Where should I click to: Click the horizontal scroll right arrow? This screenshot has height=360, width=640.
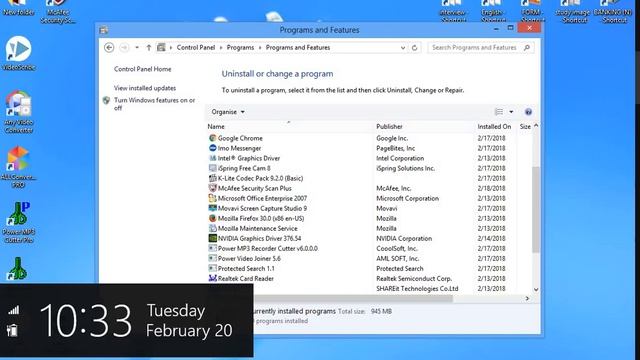coord(527,298)
